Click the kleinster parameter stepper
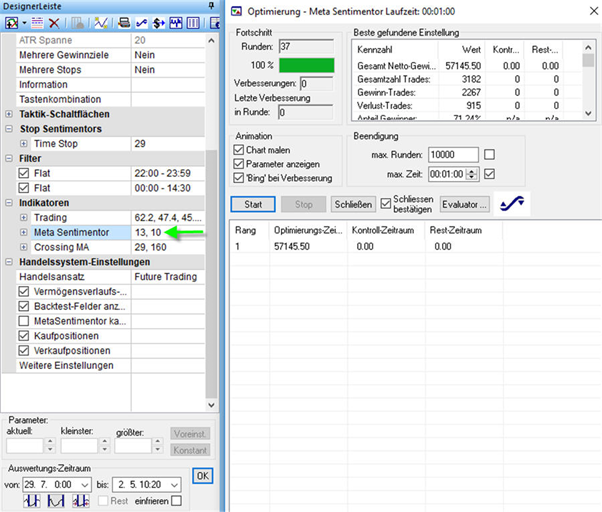 click(104, 446)
